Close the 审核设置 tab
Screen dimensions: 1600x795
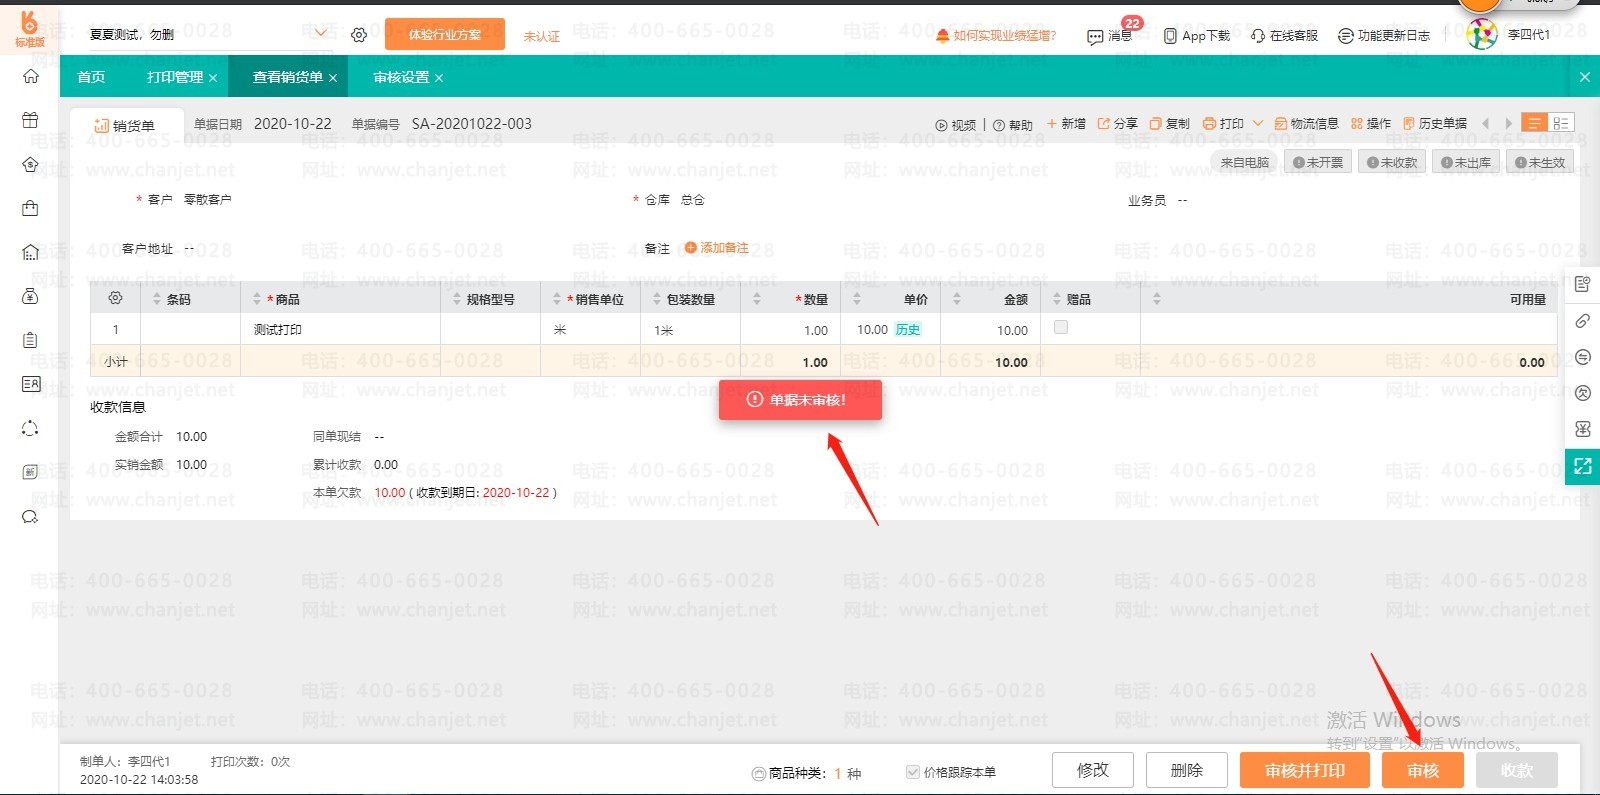click(x=439, y=78)
